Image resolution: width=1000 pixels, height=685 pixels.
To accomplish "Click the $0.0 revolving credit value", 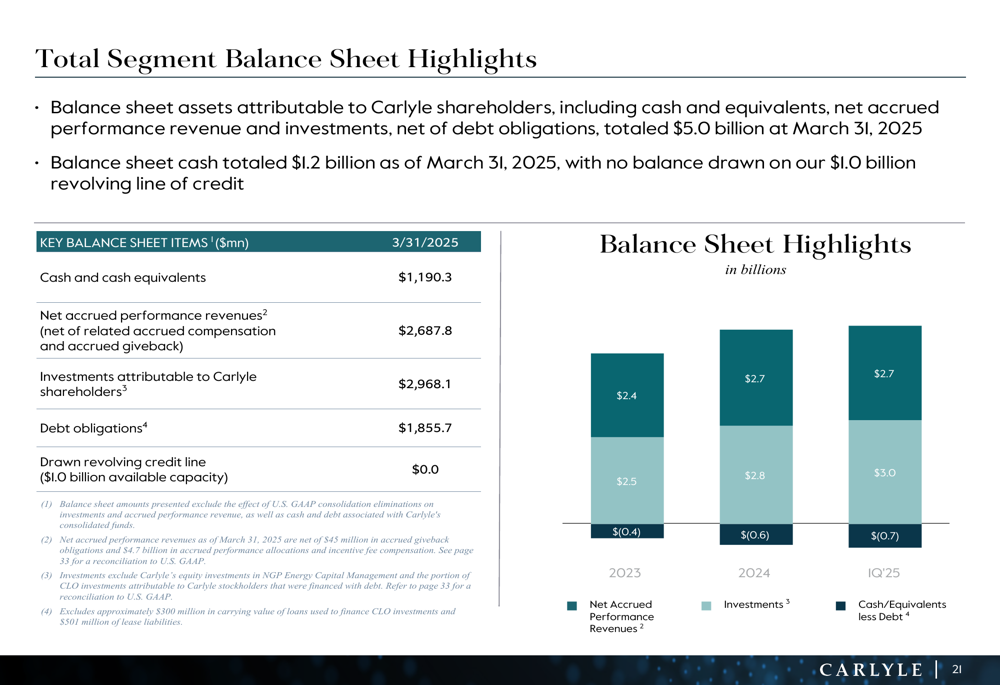I will pos(425,469).
